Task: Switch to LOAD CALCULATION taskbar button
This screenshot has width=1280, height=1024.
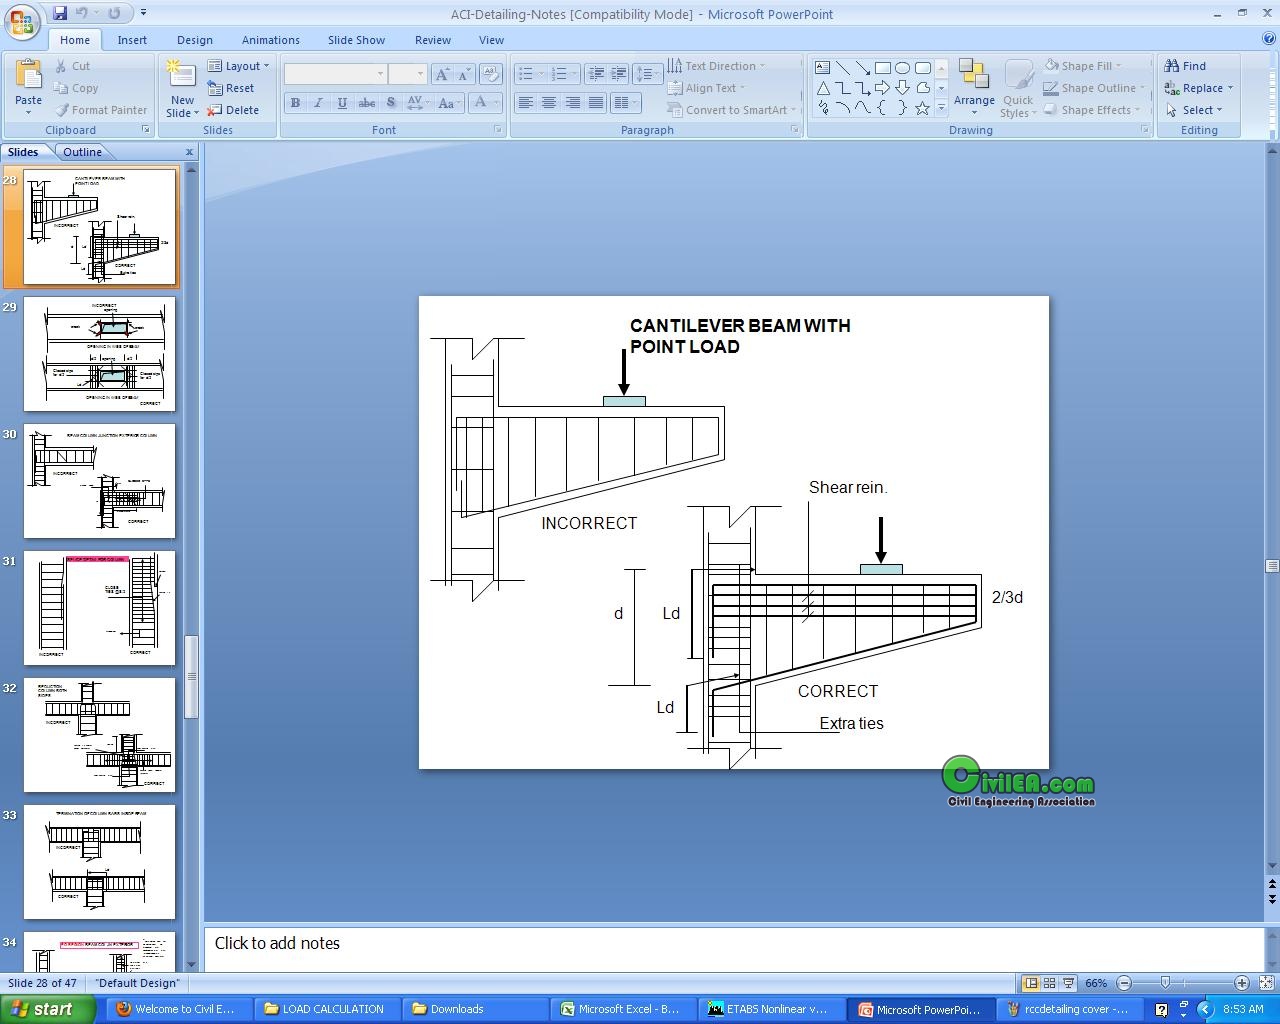Action: pos(328,1009)
